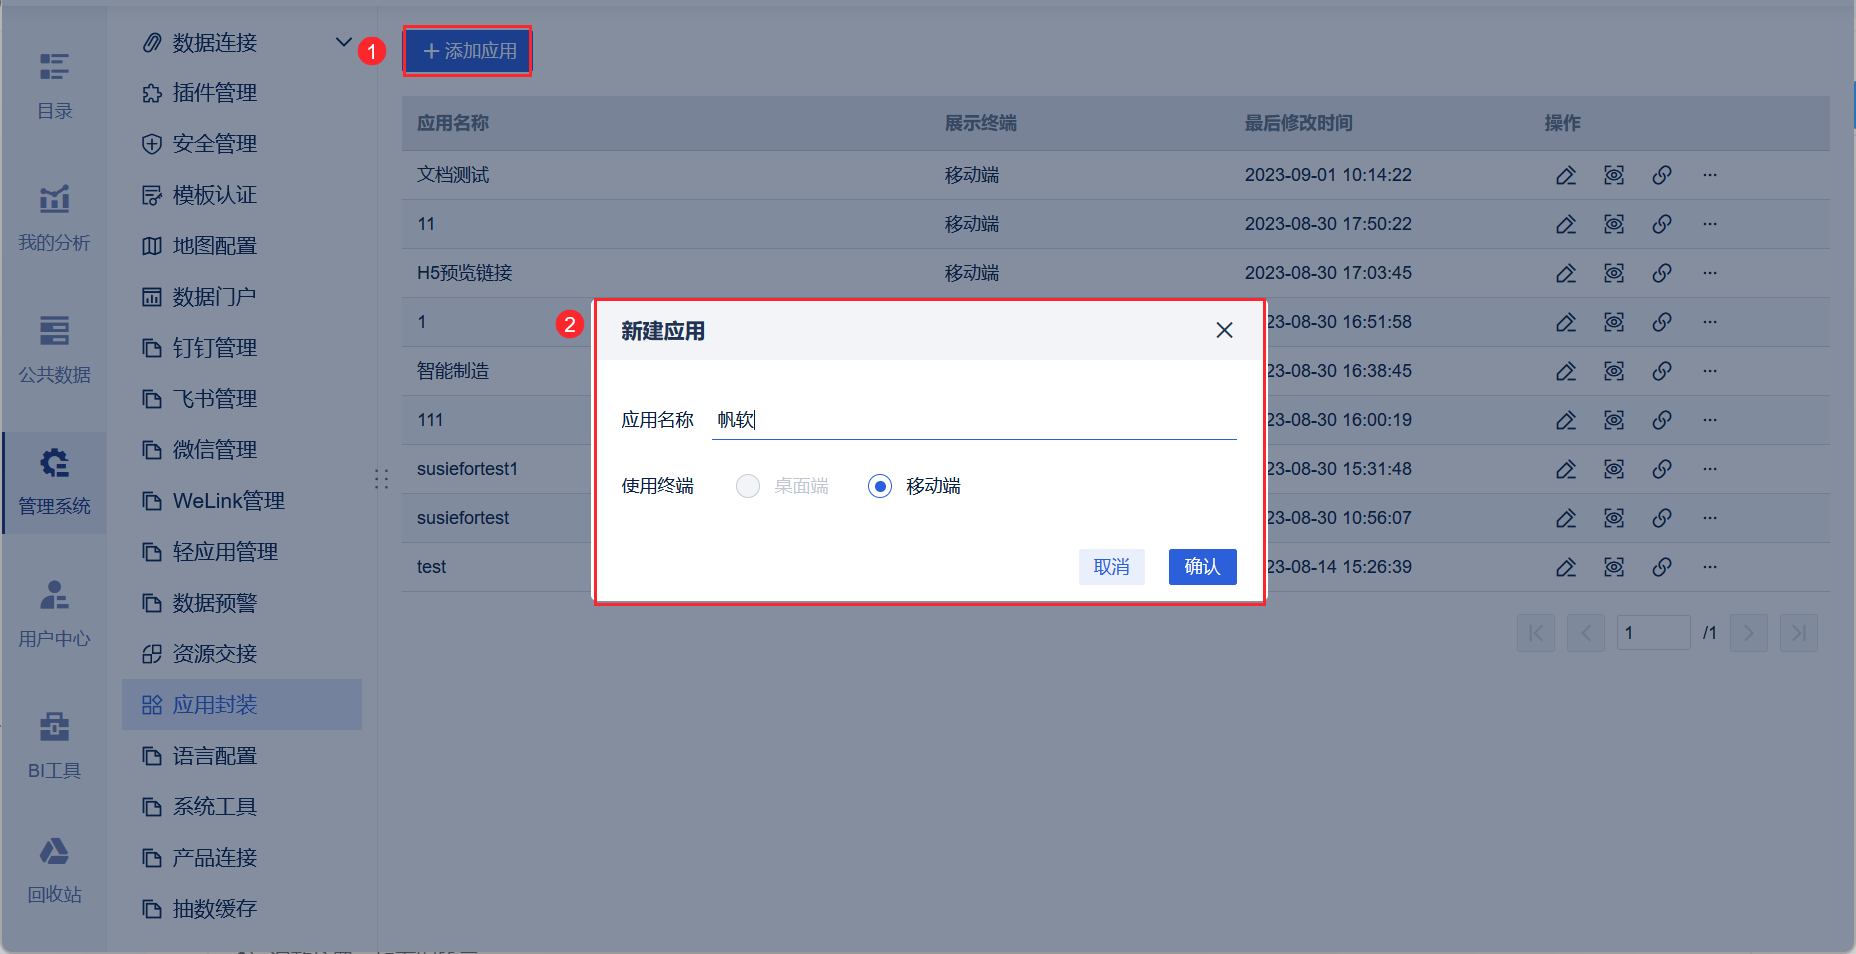The height and width of the screenshot is (954, 1856).
Task: Close the 新建应用 dialog with the X
Action: (1224, 330)
